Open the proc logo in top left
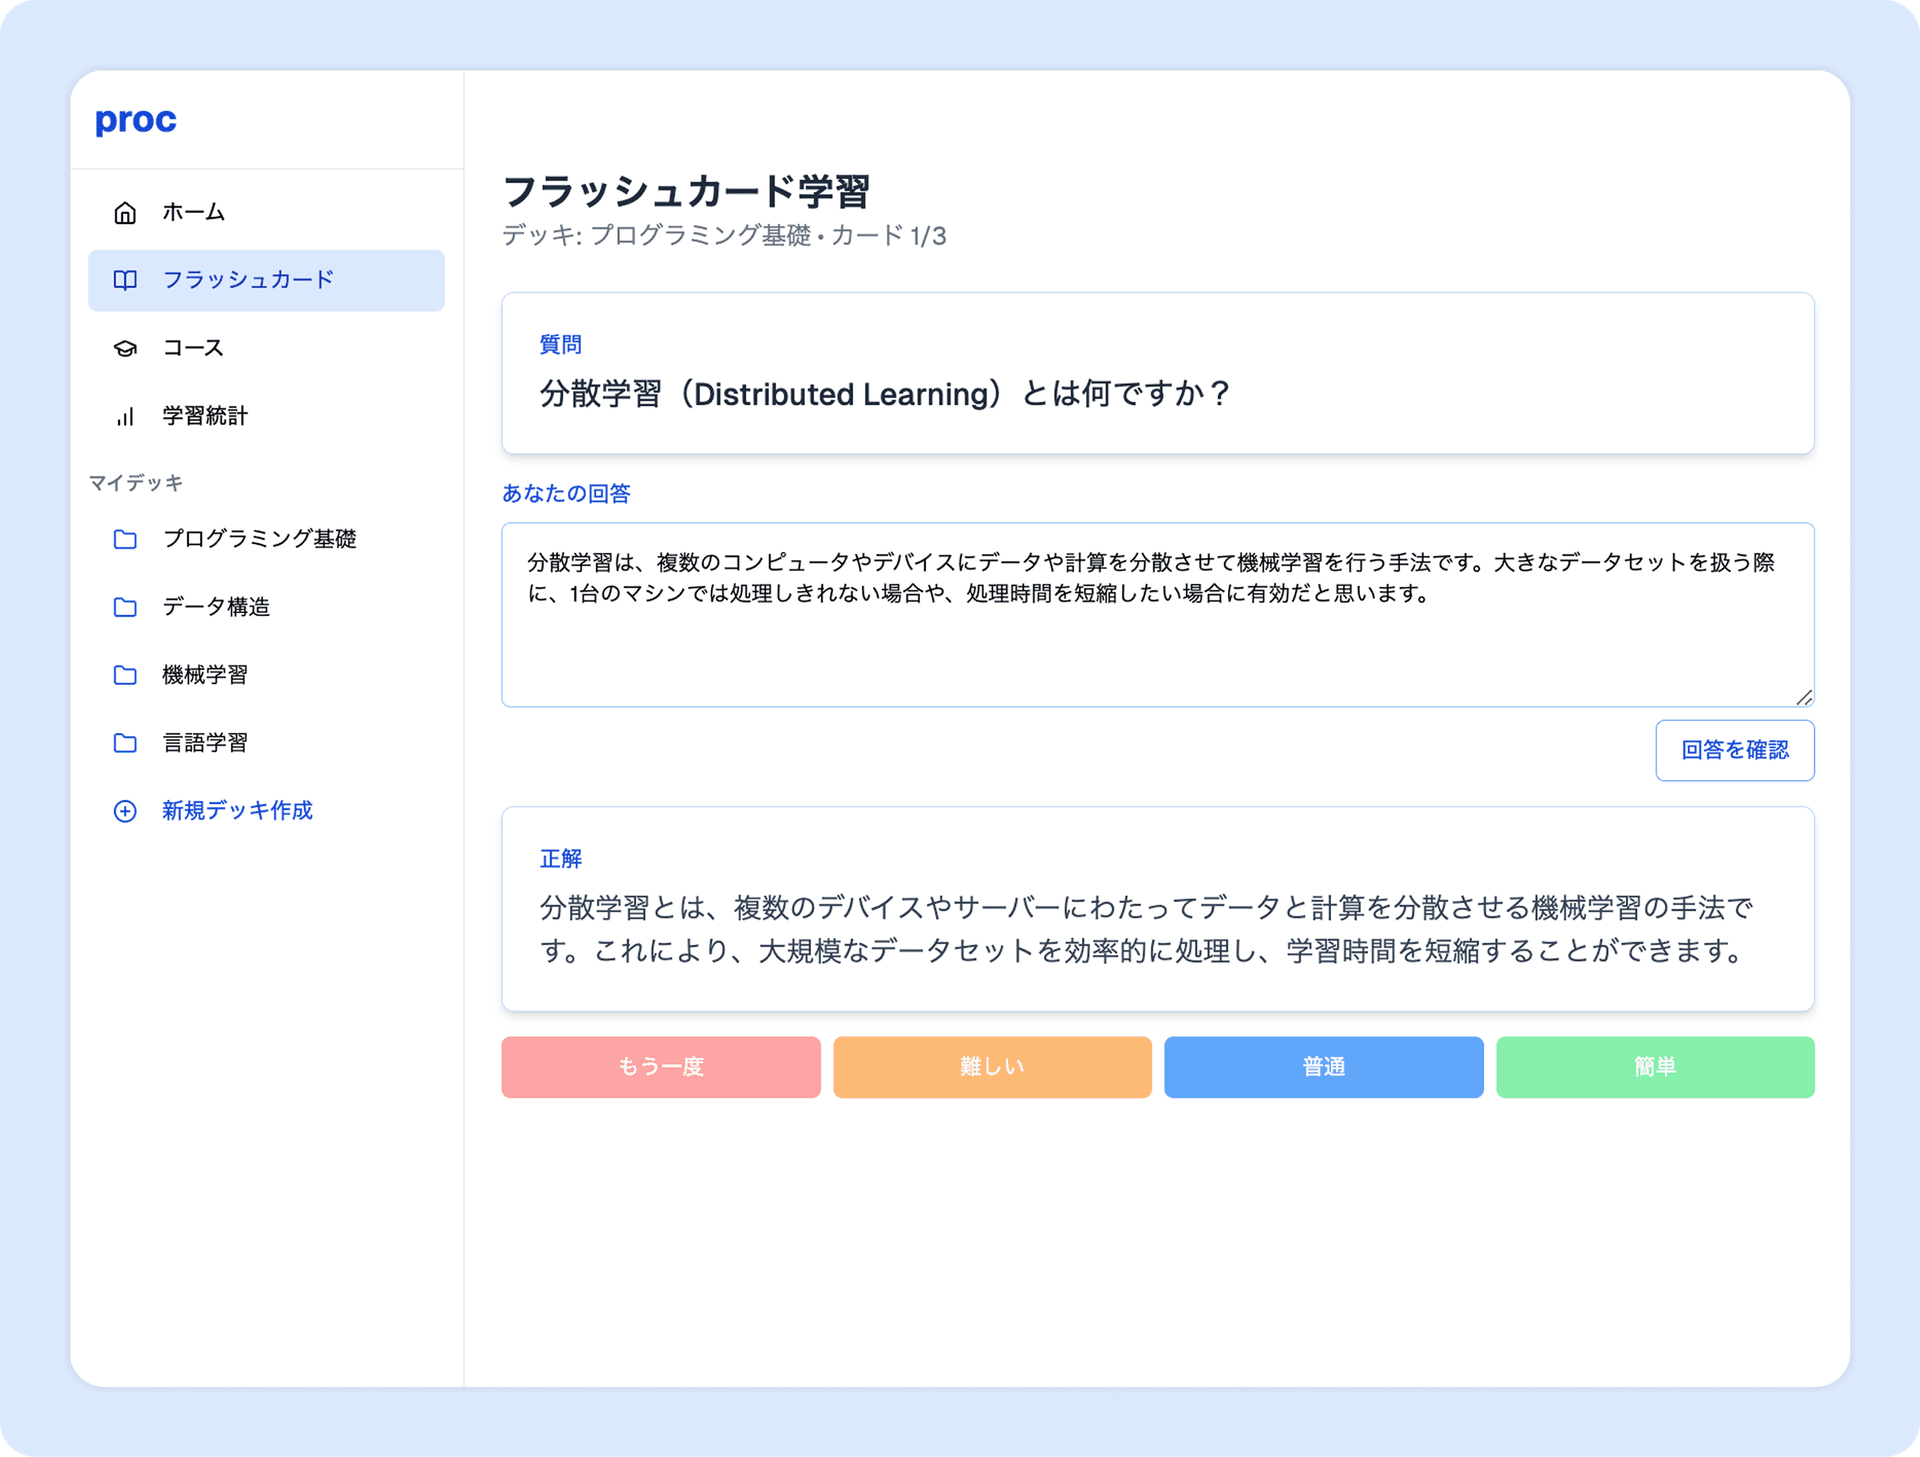The image size is (1920, 1457). pos(135,119)
